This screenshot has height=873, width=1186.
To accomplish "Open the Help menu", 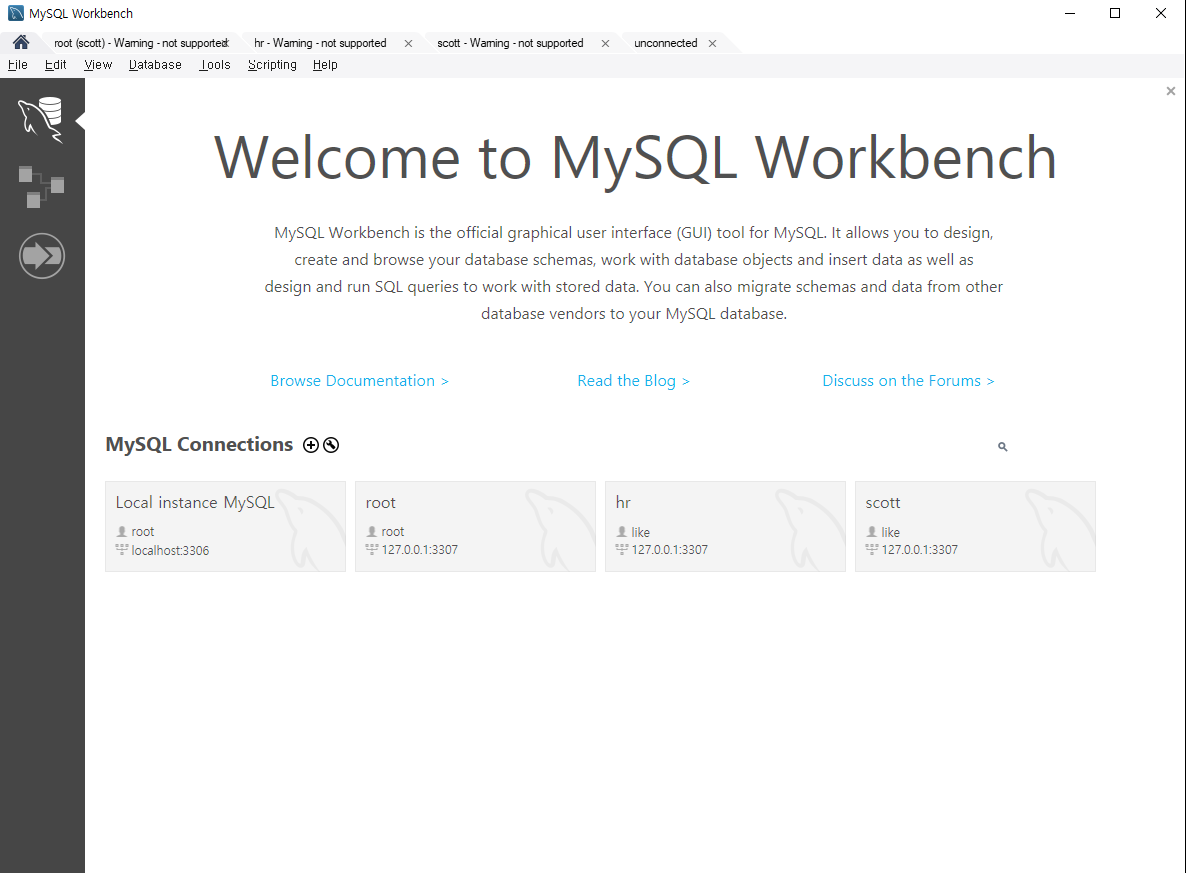I will [325, 65].
